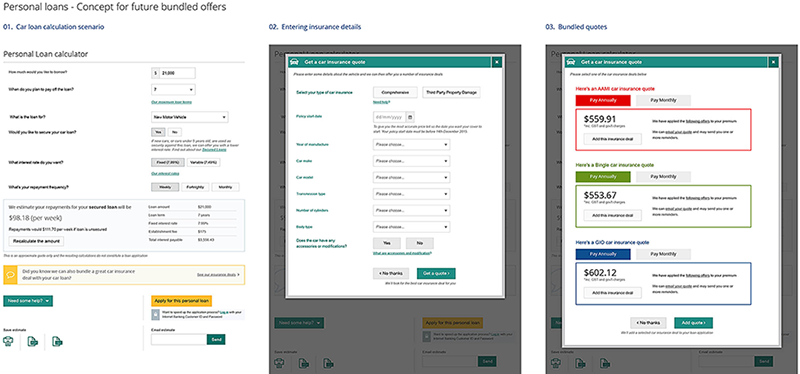Click the dimmed document icon beside Apply text in panel 02

point(427,337)
